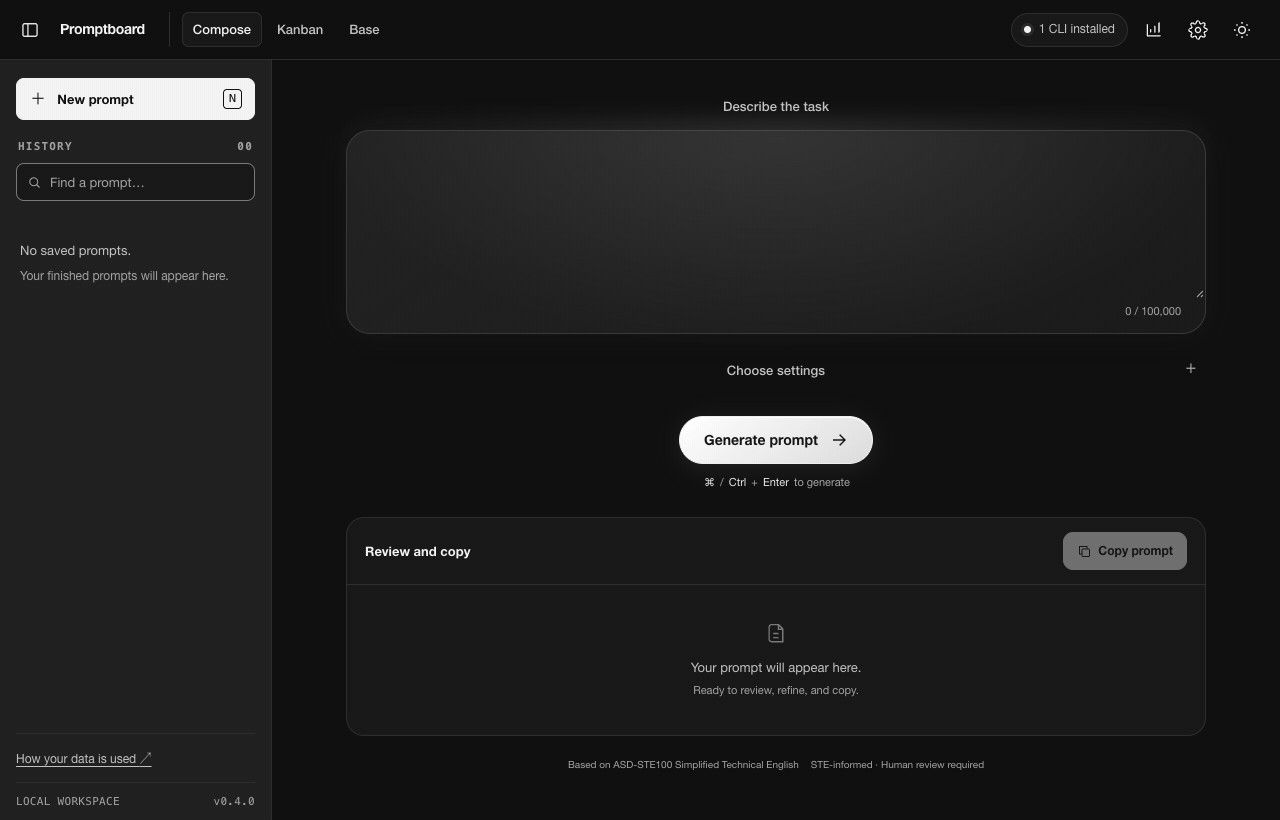Viewport: 1280px width, 820px height.
Task: Switch to the Compose tab
Action: (x=222, y=30)
